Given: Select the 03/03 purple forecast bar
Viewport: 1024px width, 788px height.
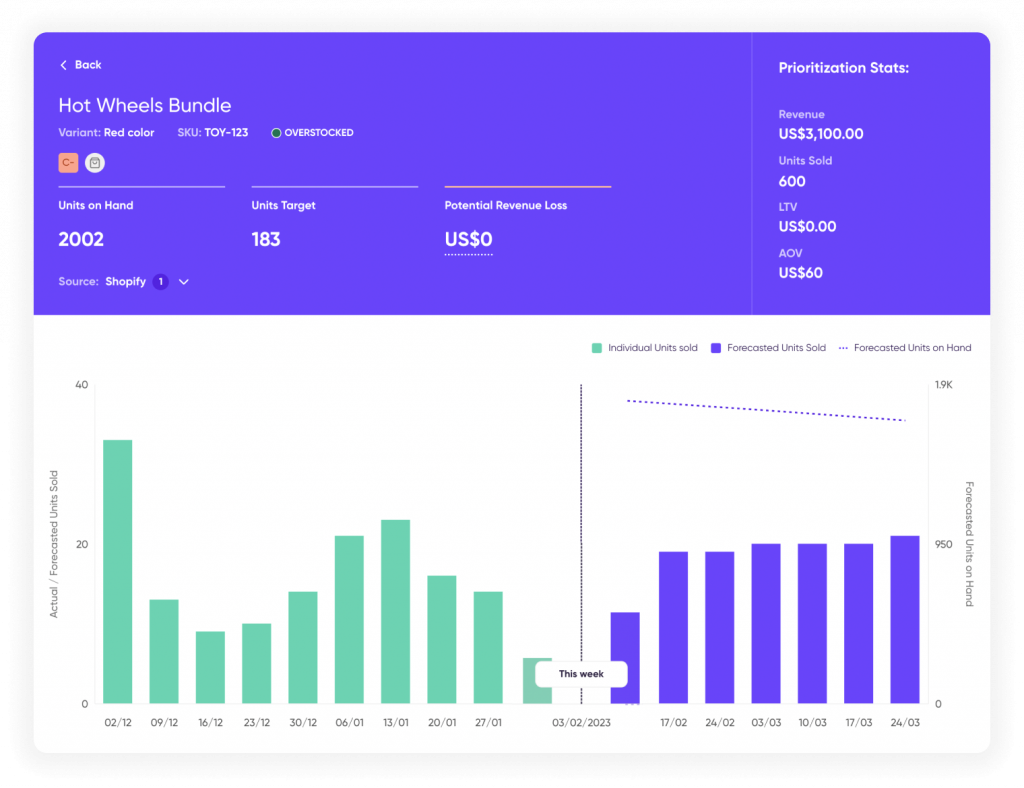Looking at the screenshot, I should [x=766, y=623].
